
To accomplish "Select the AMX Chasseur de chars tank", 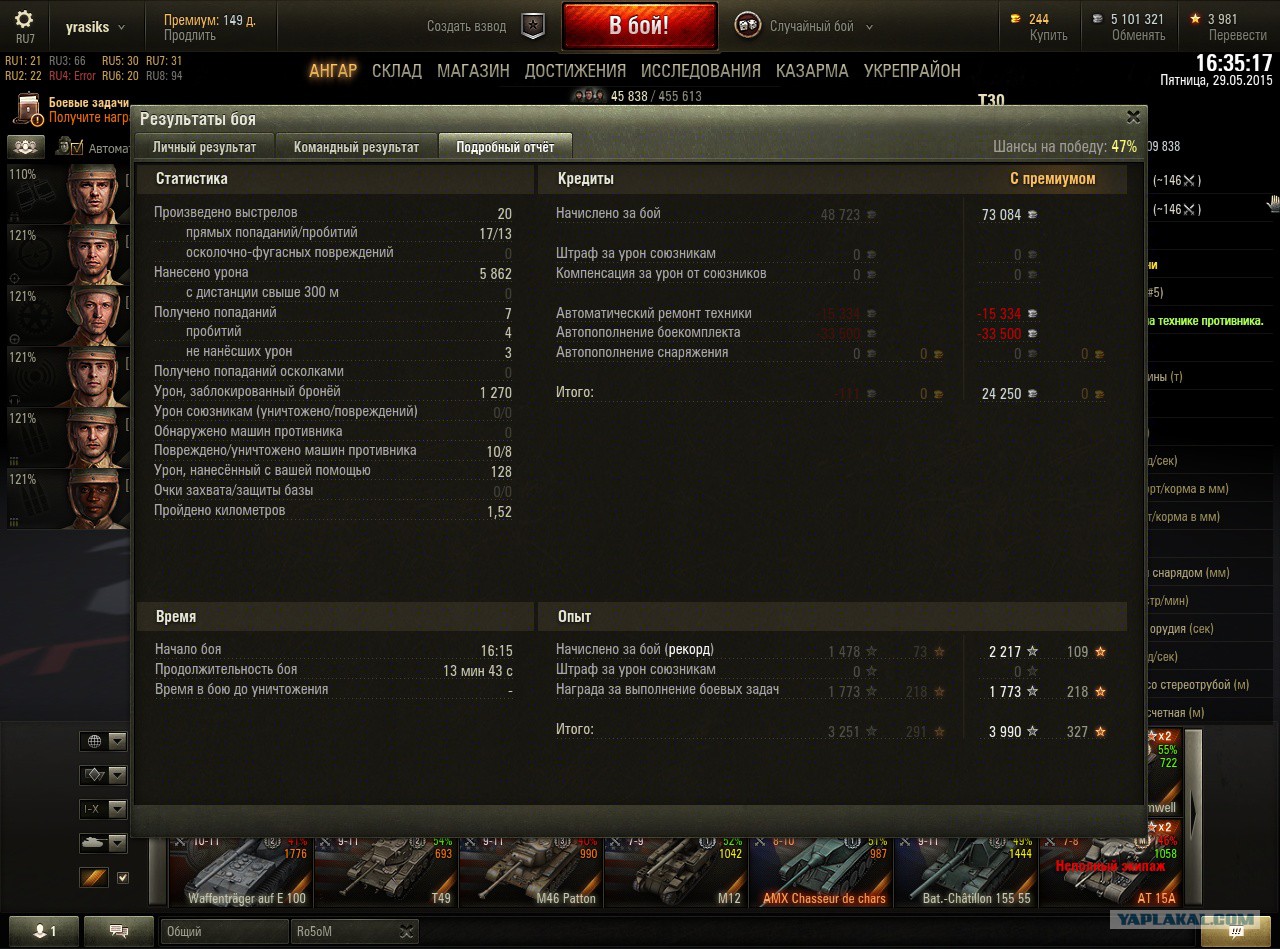I will (819, 870).
